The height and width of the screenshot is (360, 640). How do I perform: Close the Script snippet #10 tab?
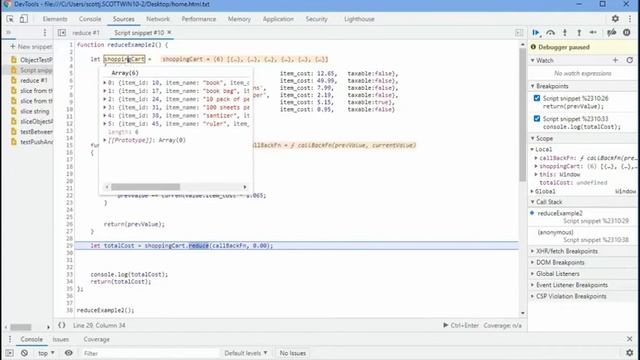pyautogui.click(x=169, y=32)
